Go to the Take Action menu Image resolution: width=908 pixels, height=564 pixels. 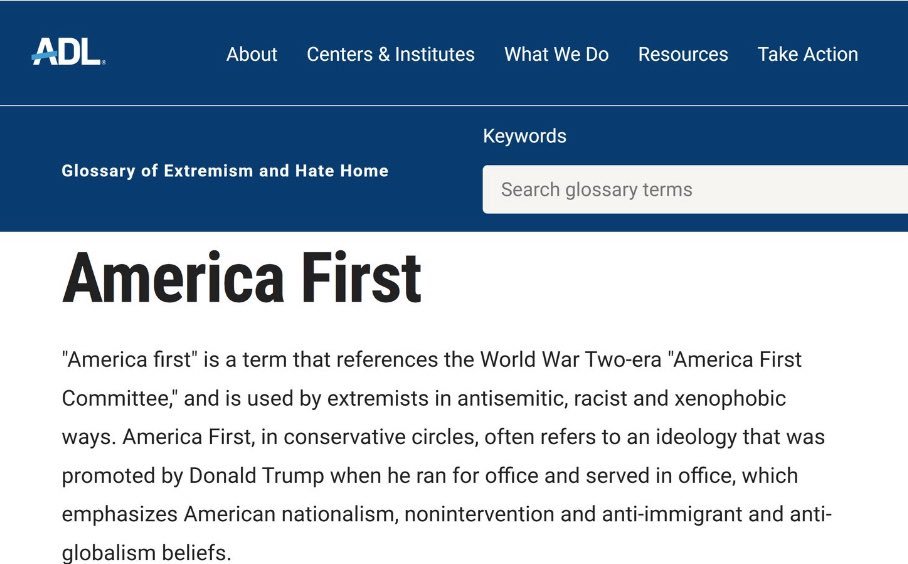[807, 54]
